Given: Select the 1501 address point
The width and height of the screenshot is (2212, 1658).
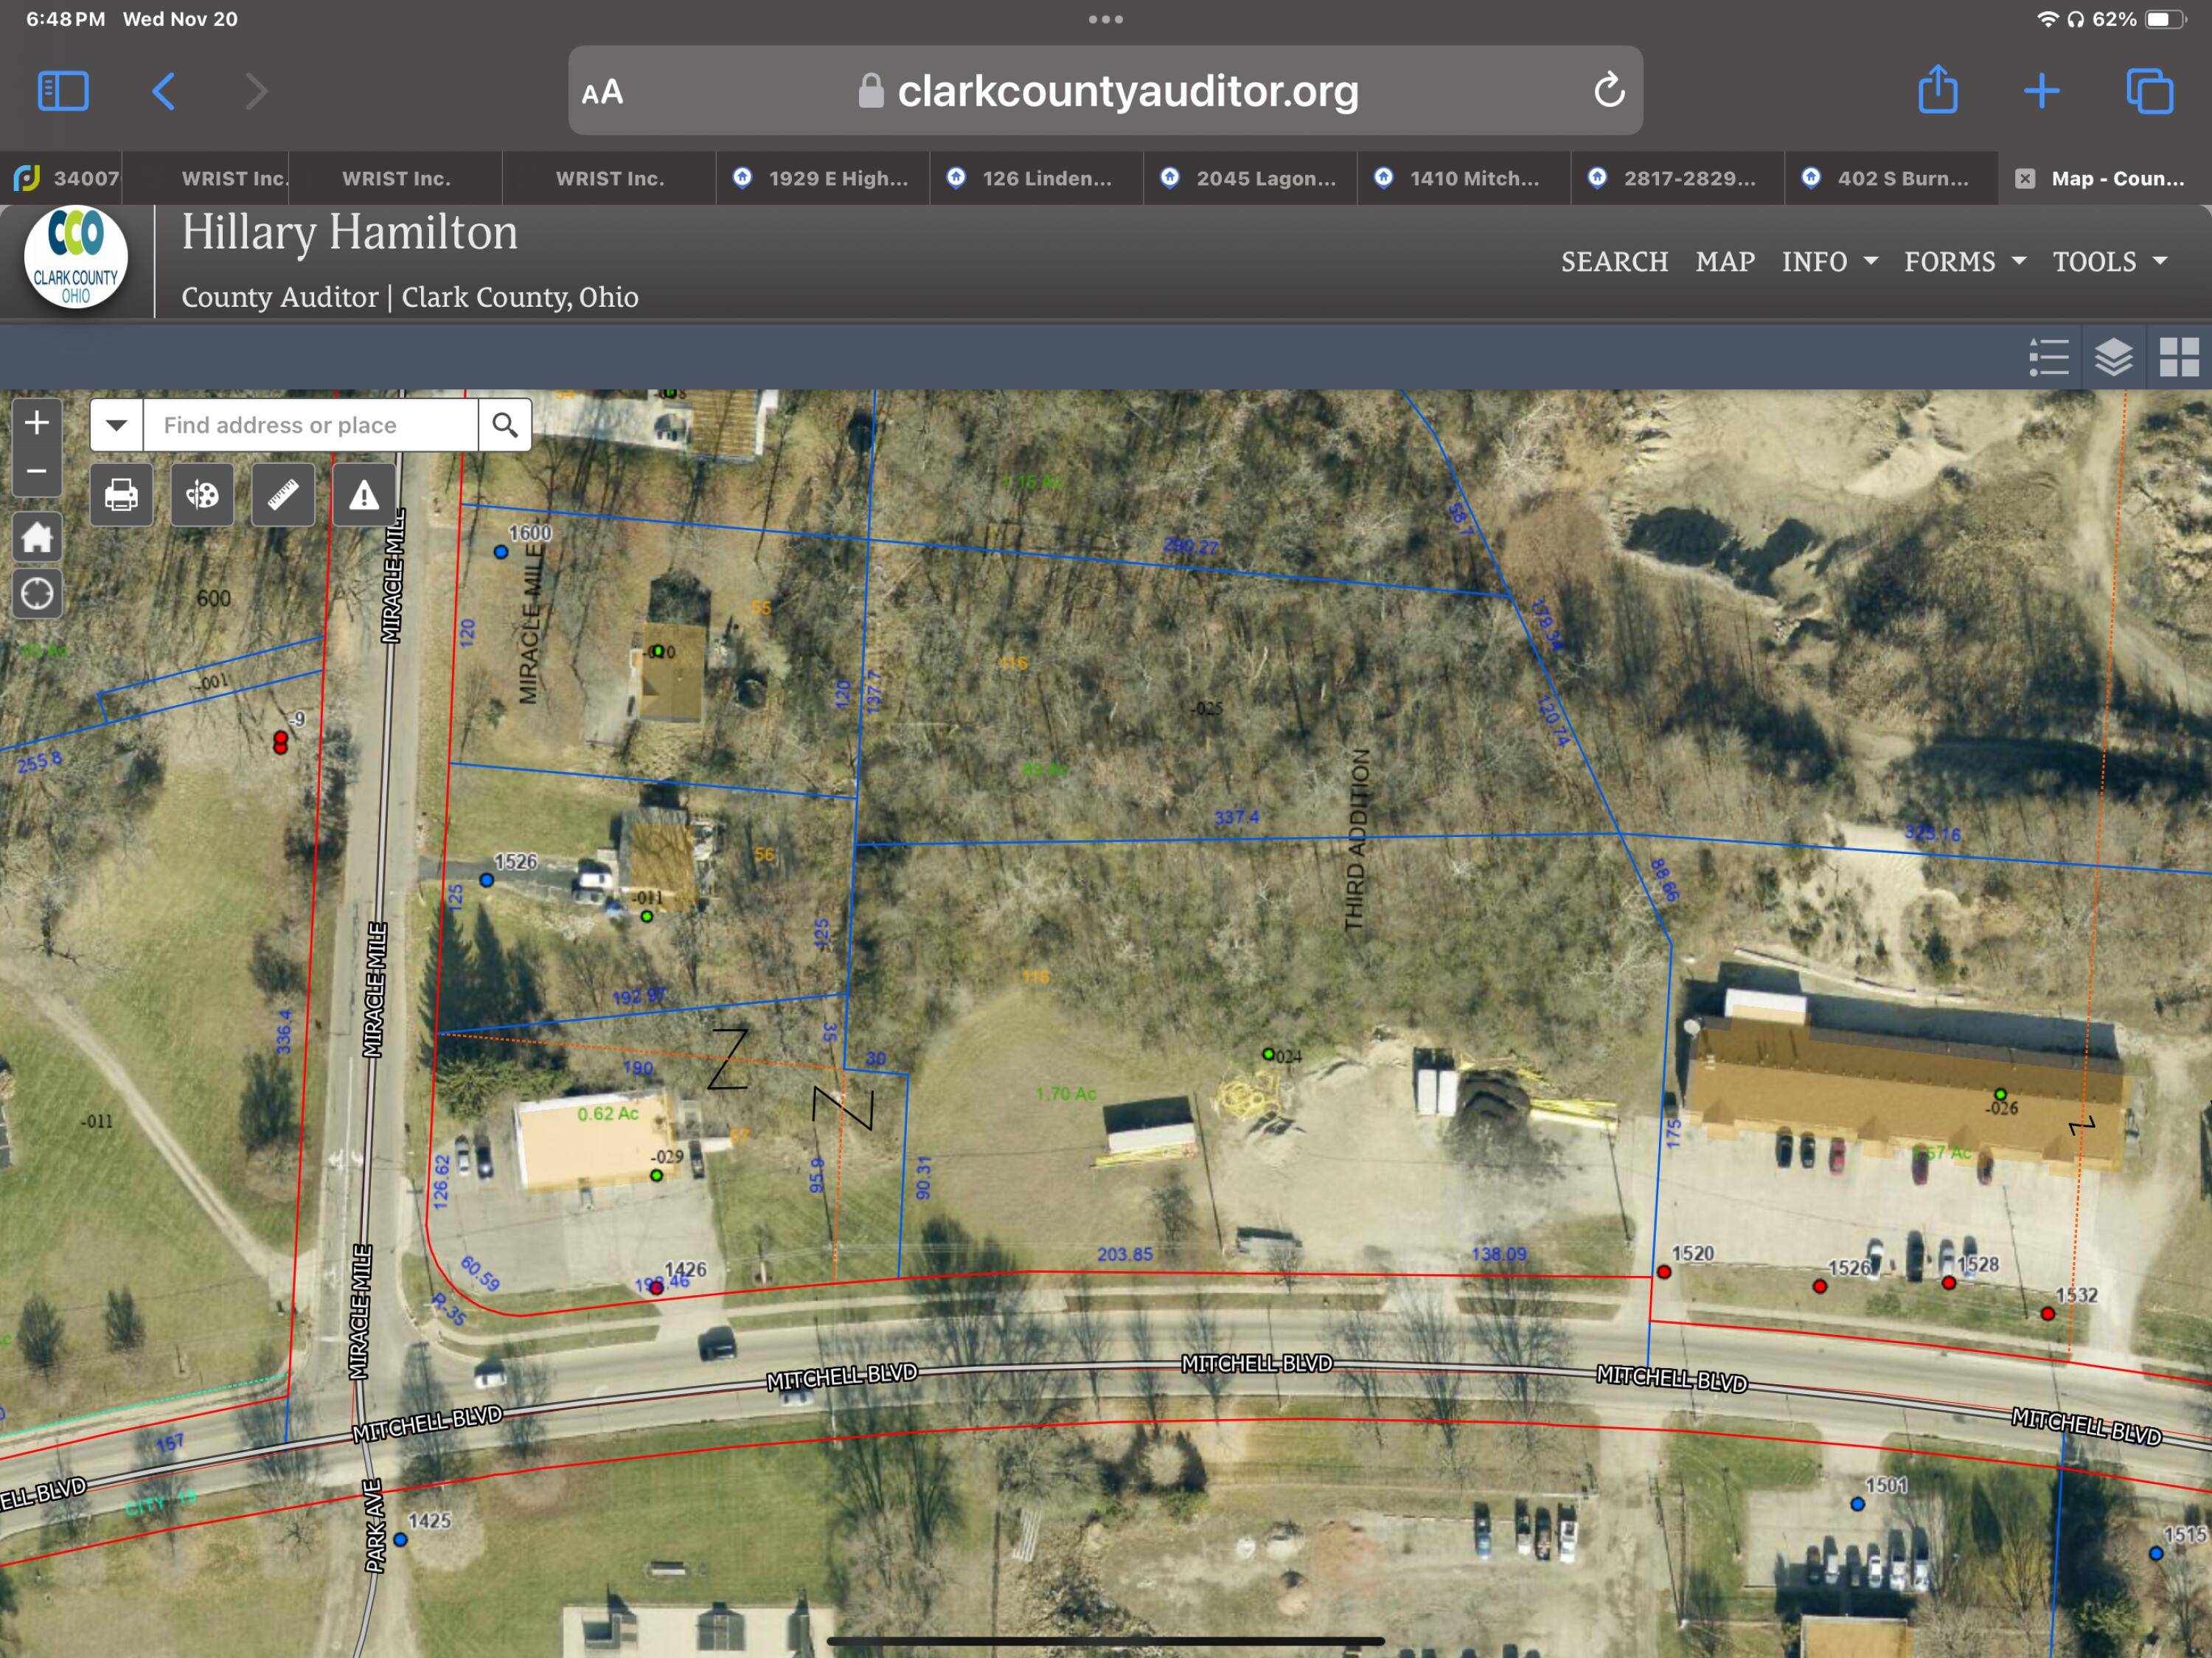Looking at the screenshot, I should [1857, 1503].
